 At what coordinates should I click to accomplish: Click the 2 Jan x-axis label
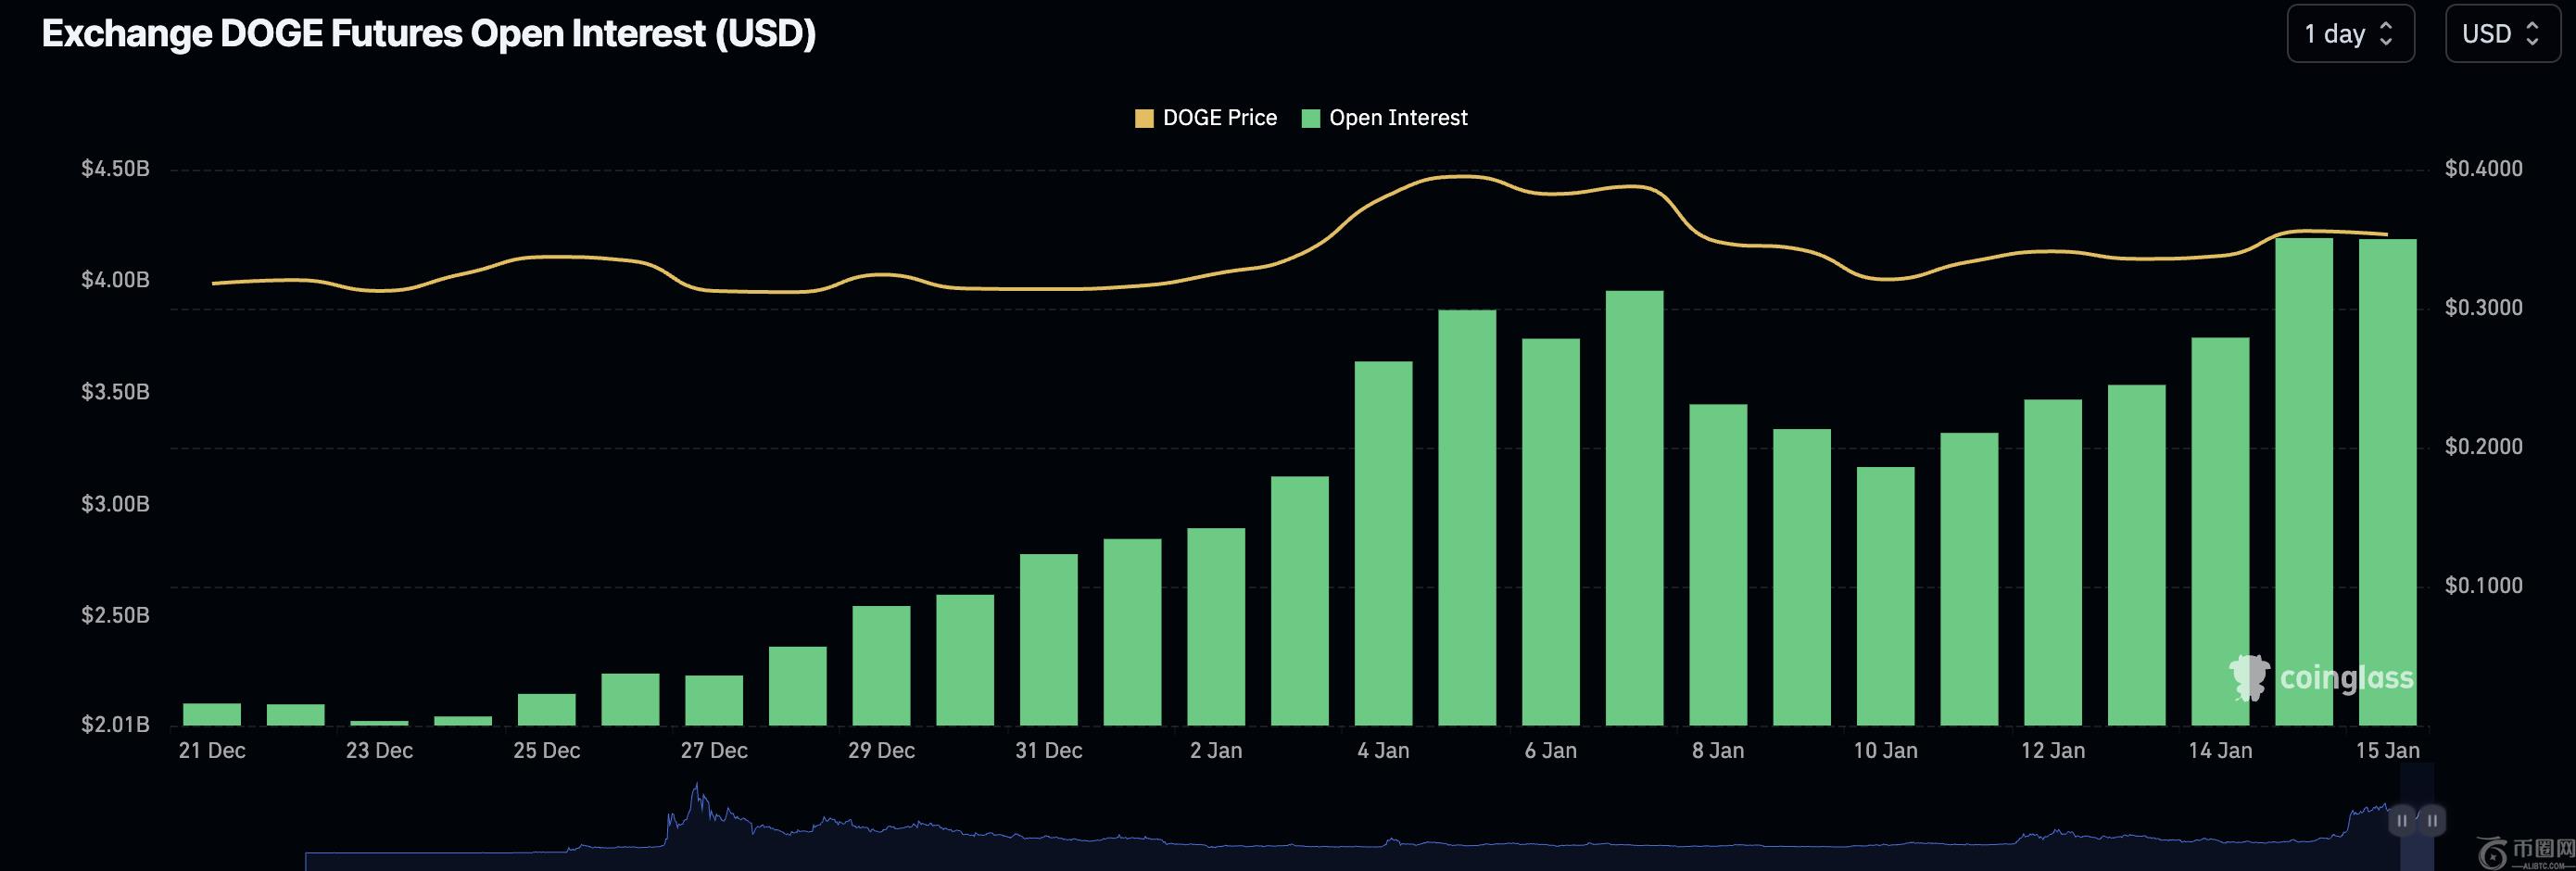[1216, 750]
